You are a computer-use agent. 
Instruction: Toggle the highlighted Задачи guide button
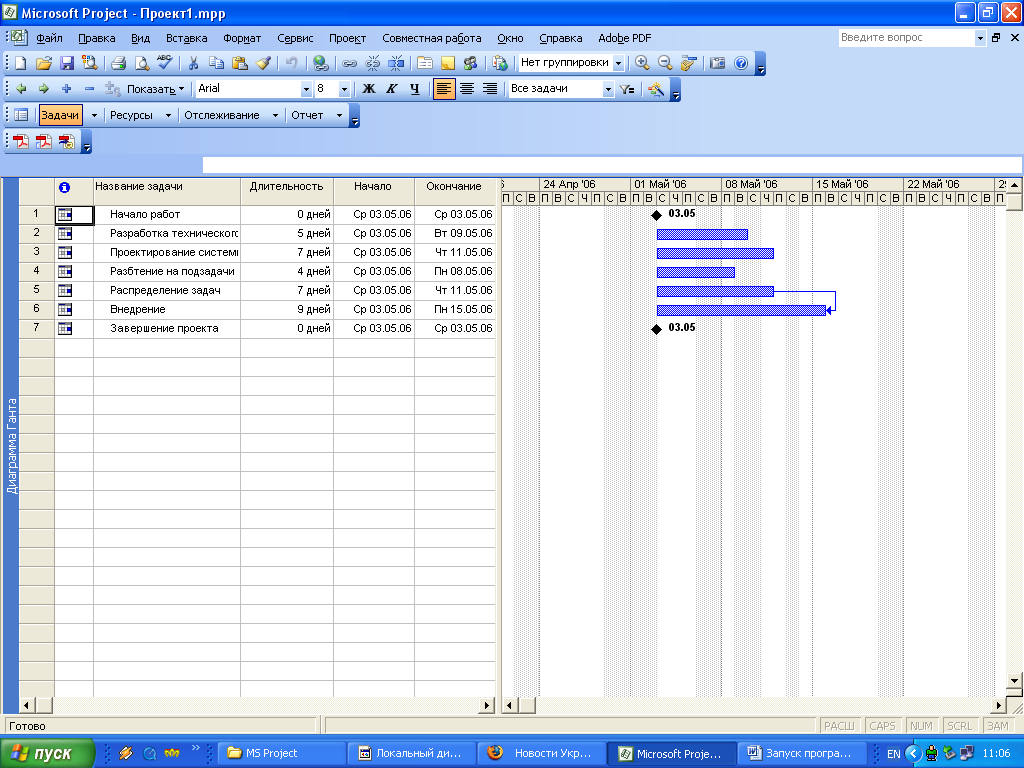pos(60,116)
